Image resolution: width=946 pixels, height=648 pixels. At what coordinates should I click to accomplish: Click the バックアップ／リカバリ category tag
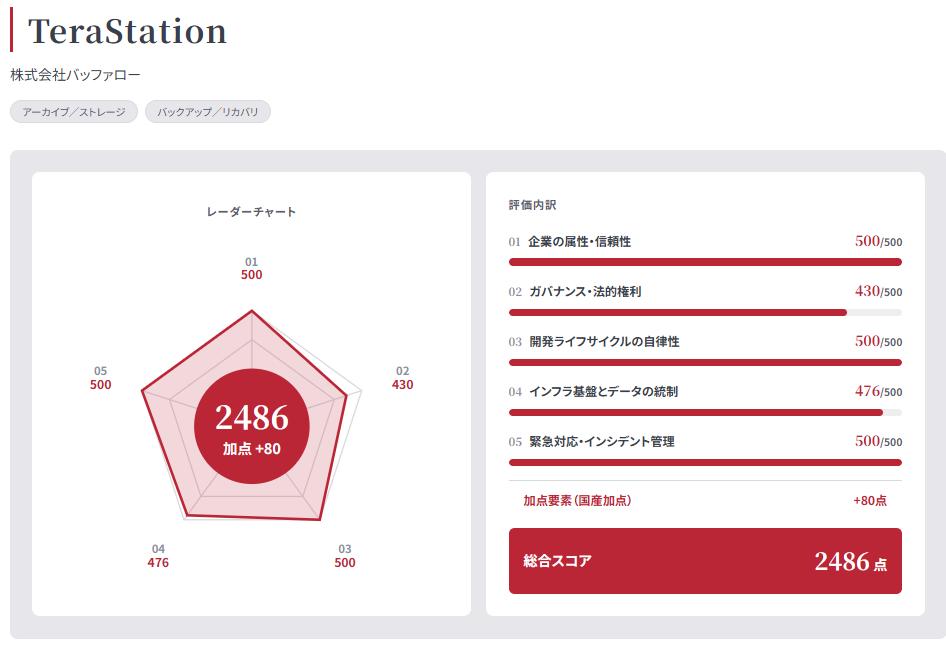[208, 112]
